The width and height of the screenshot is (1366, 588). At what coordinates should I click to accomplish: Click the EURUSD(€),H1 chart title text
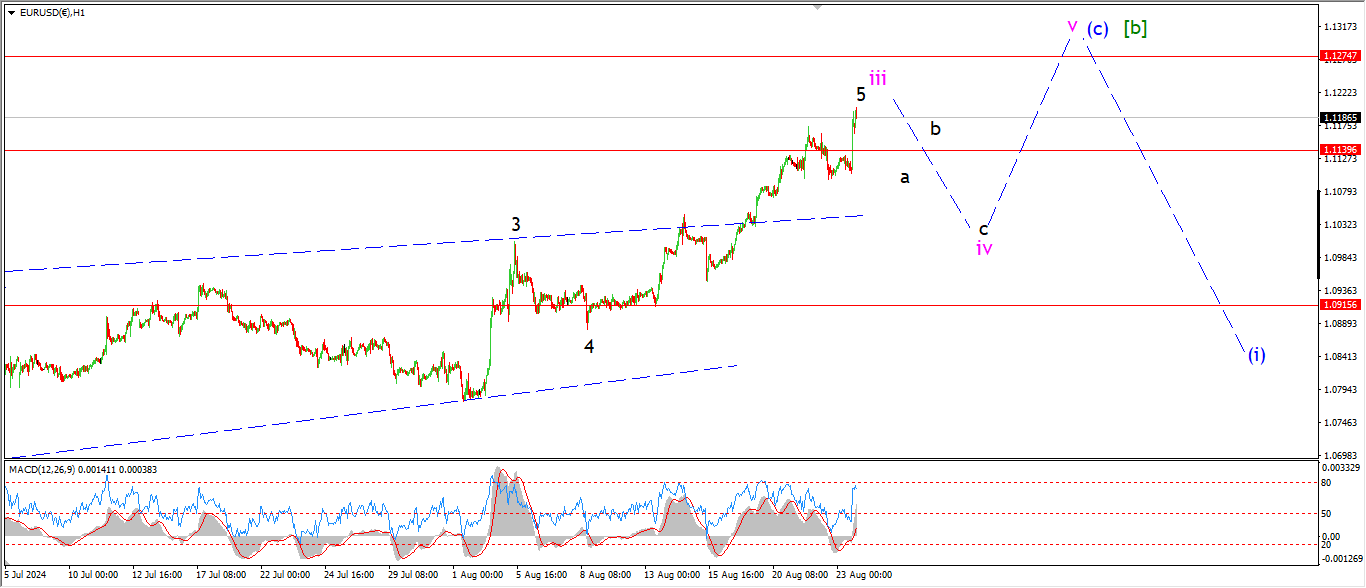52,13
